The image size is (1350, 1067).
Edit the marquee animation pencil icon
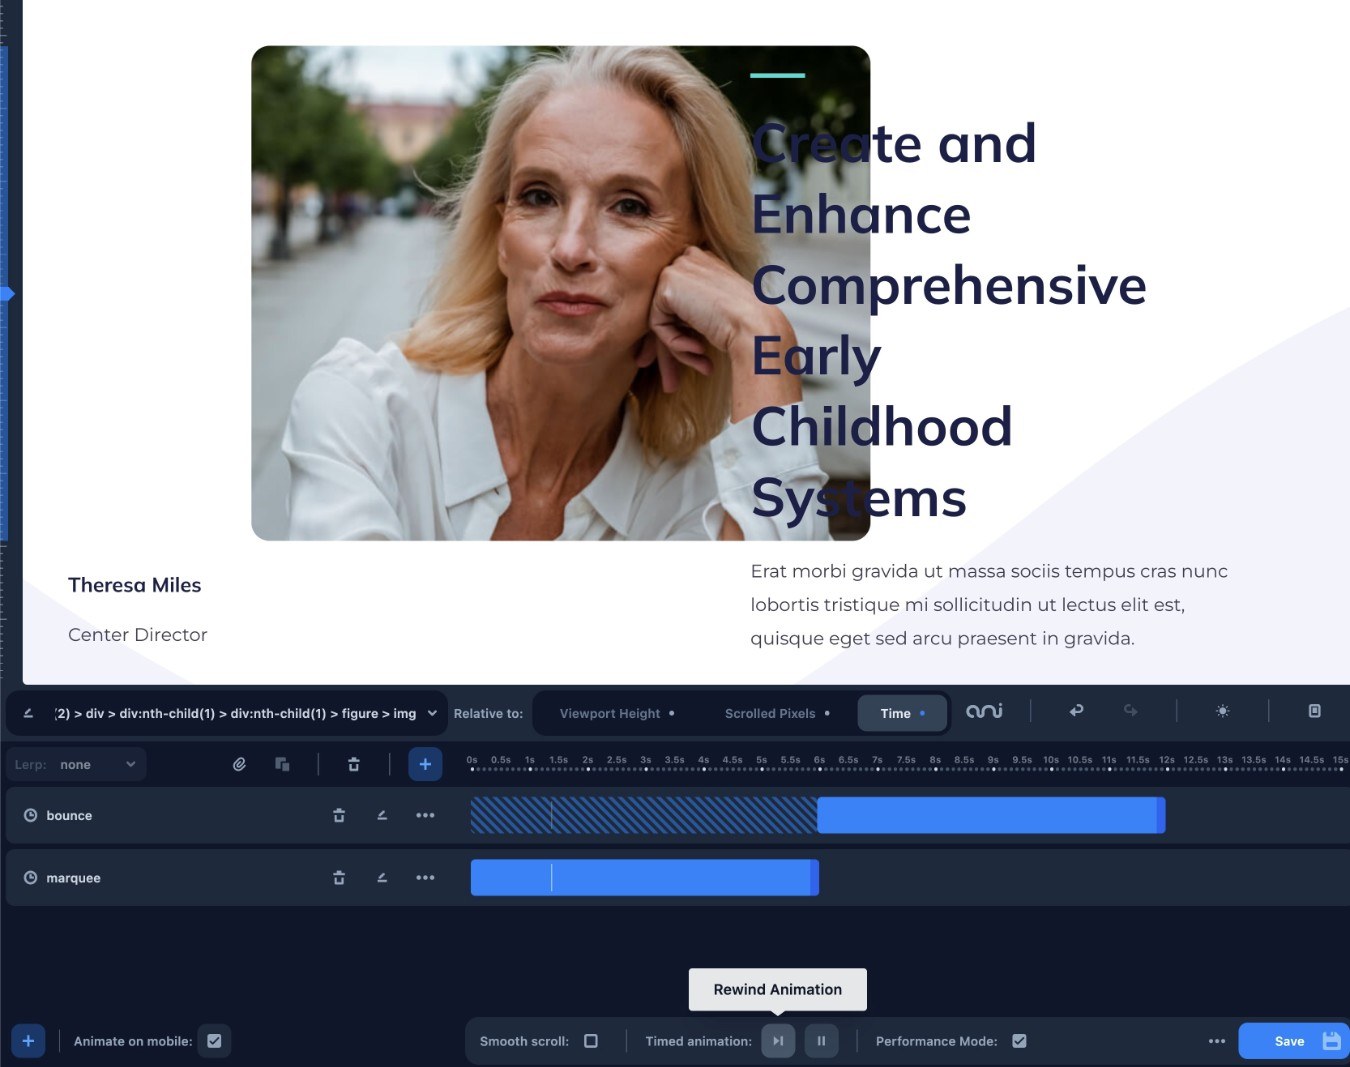[382, 878]
